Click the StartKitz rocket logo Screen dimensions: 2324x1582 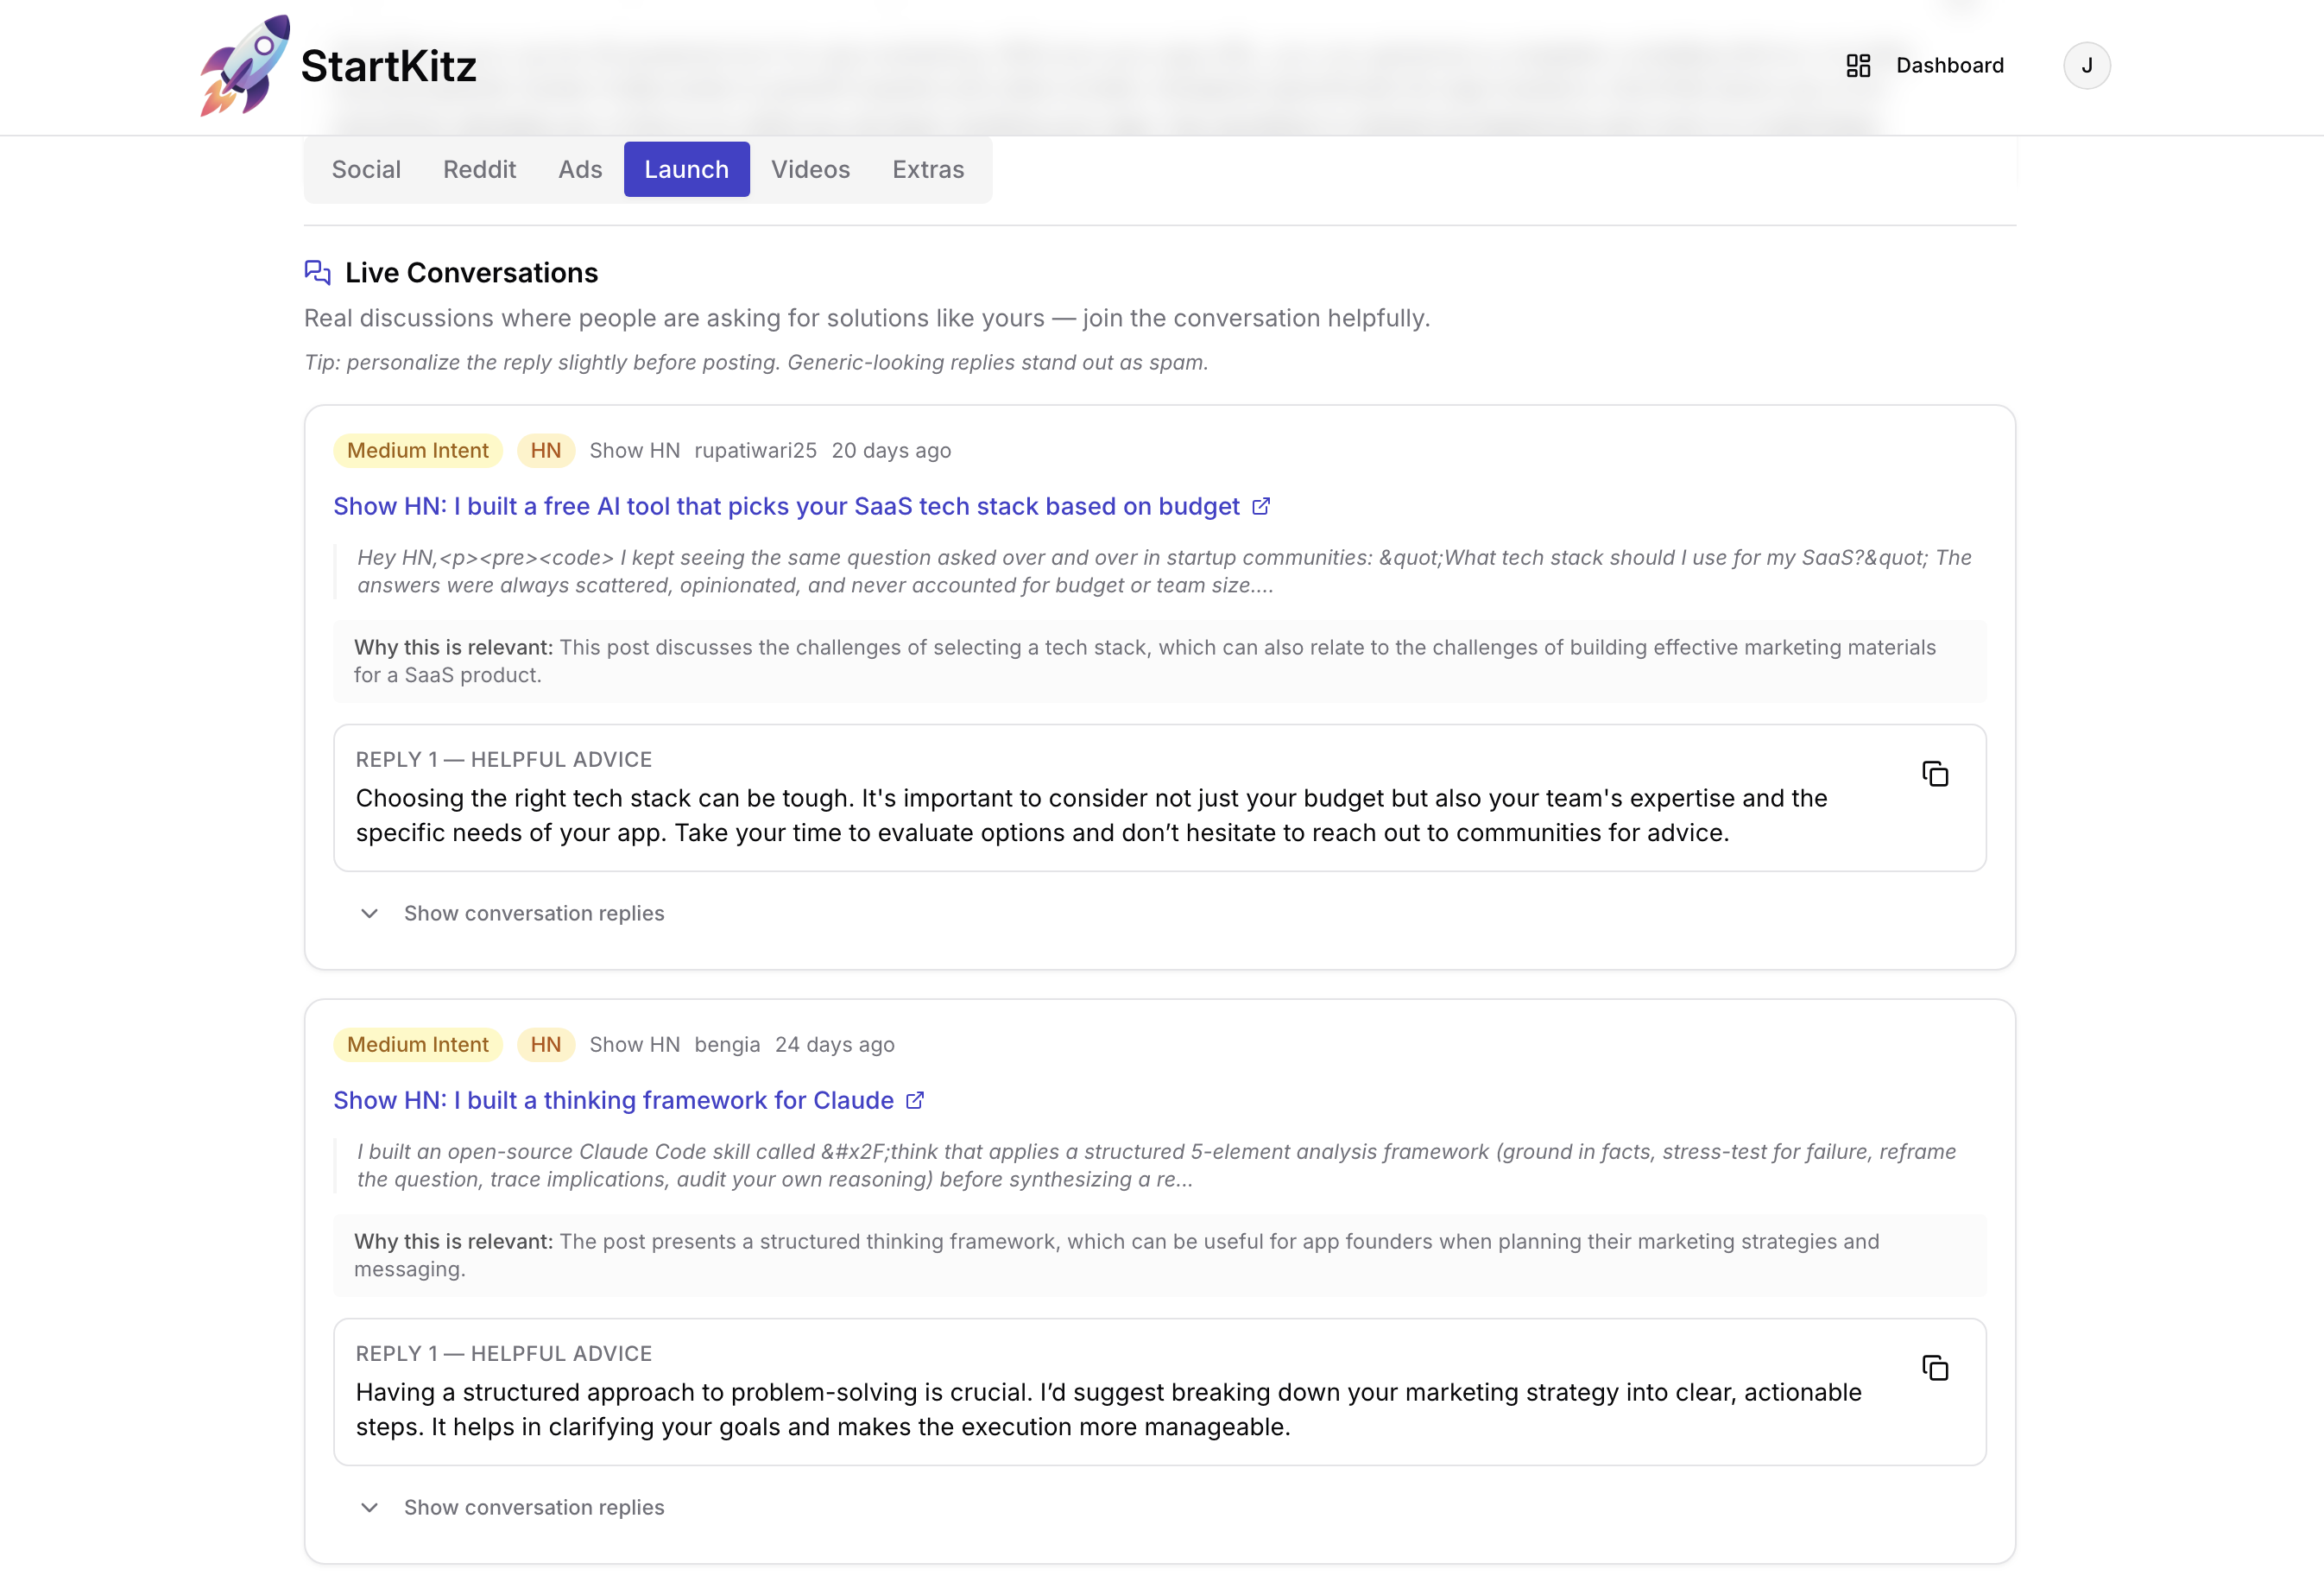(245, 66)
